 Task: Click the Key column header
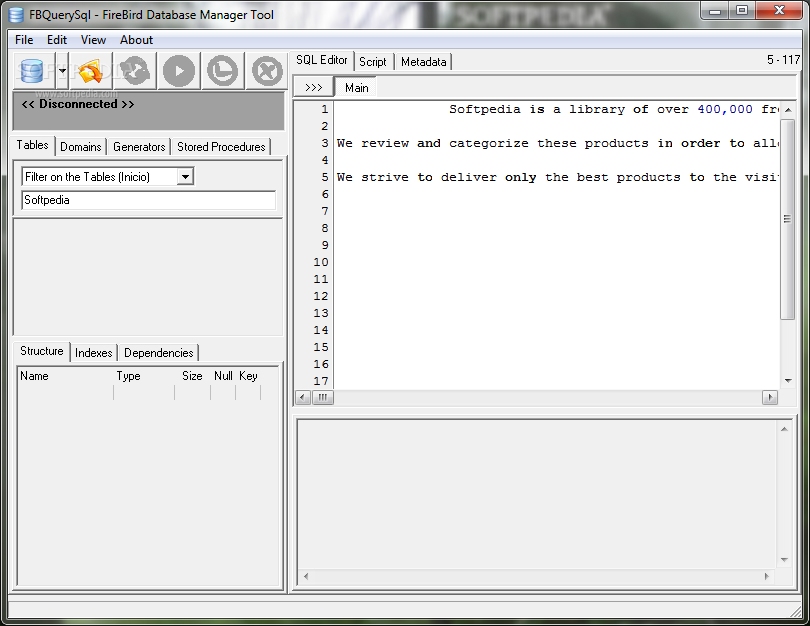click(x=248, y=377)
